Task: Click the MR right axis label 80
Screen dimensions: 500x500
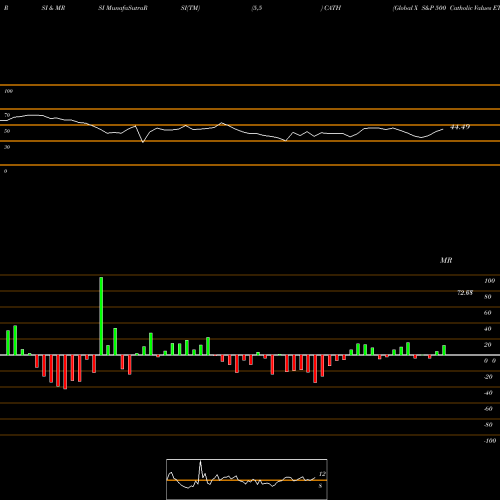Action: pos(488,297)
